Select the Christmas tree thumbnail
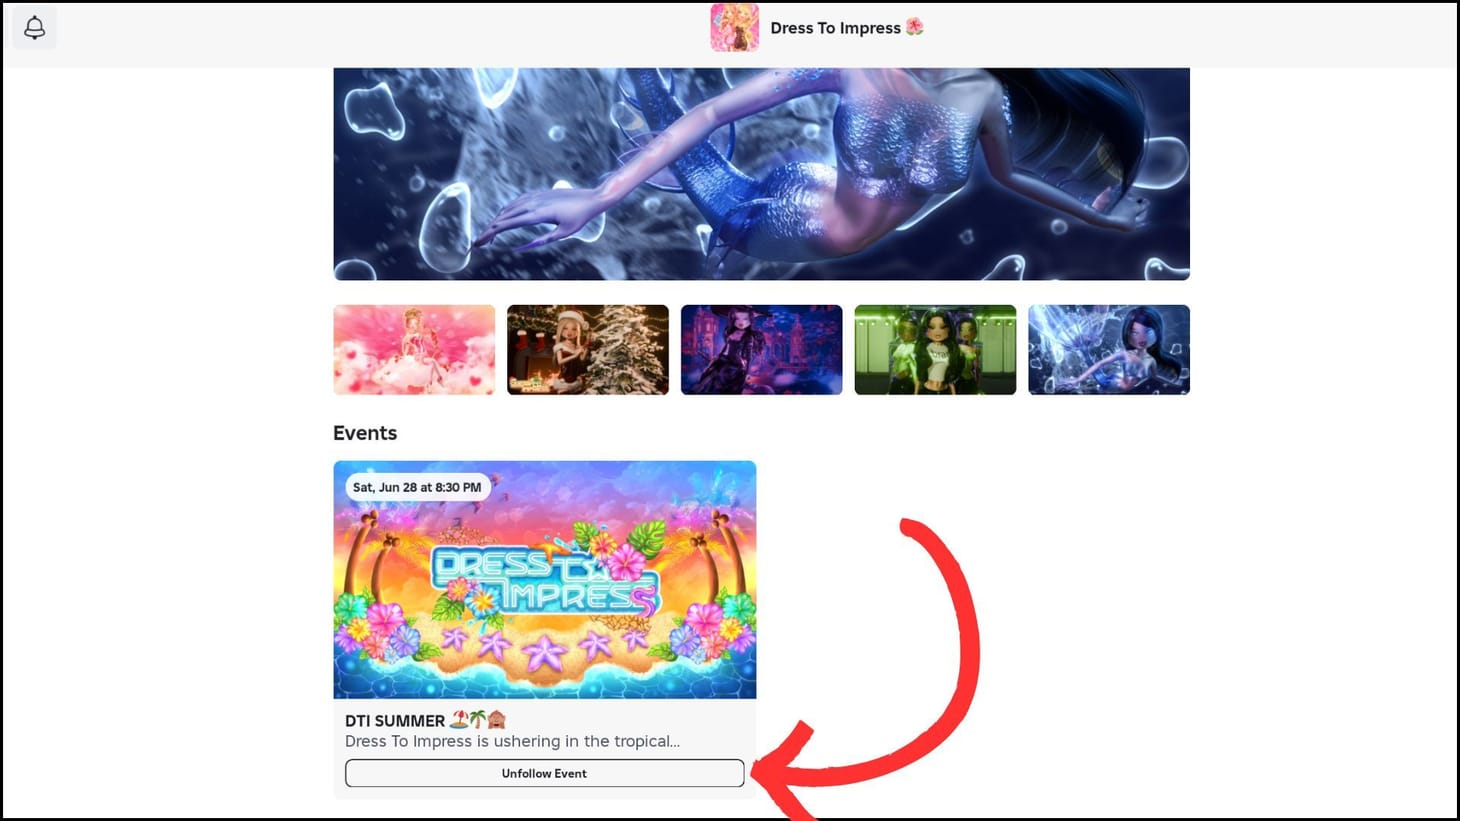 588,350
